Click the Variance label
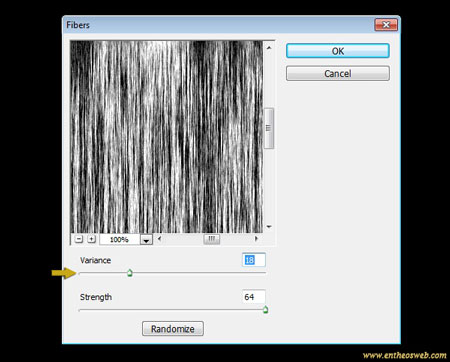This screenshot has height=362, width=450. pos(95,260)
